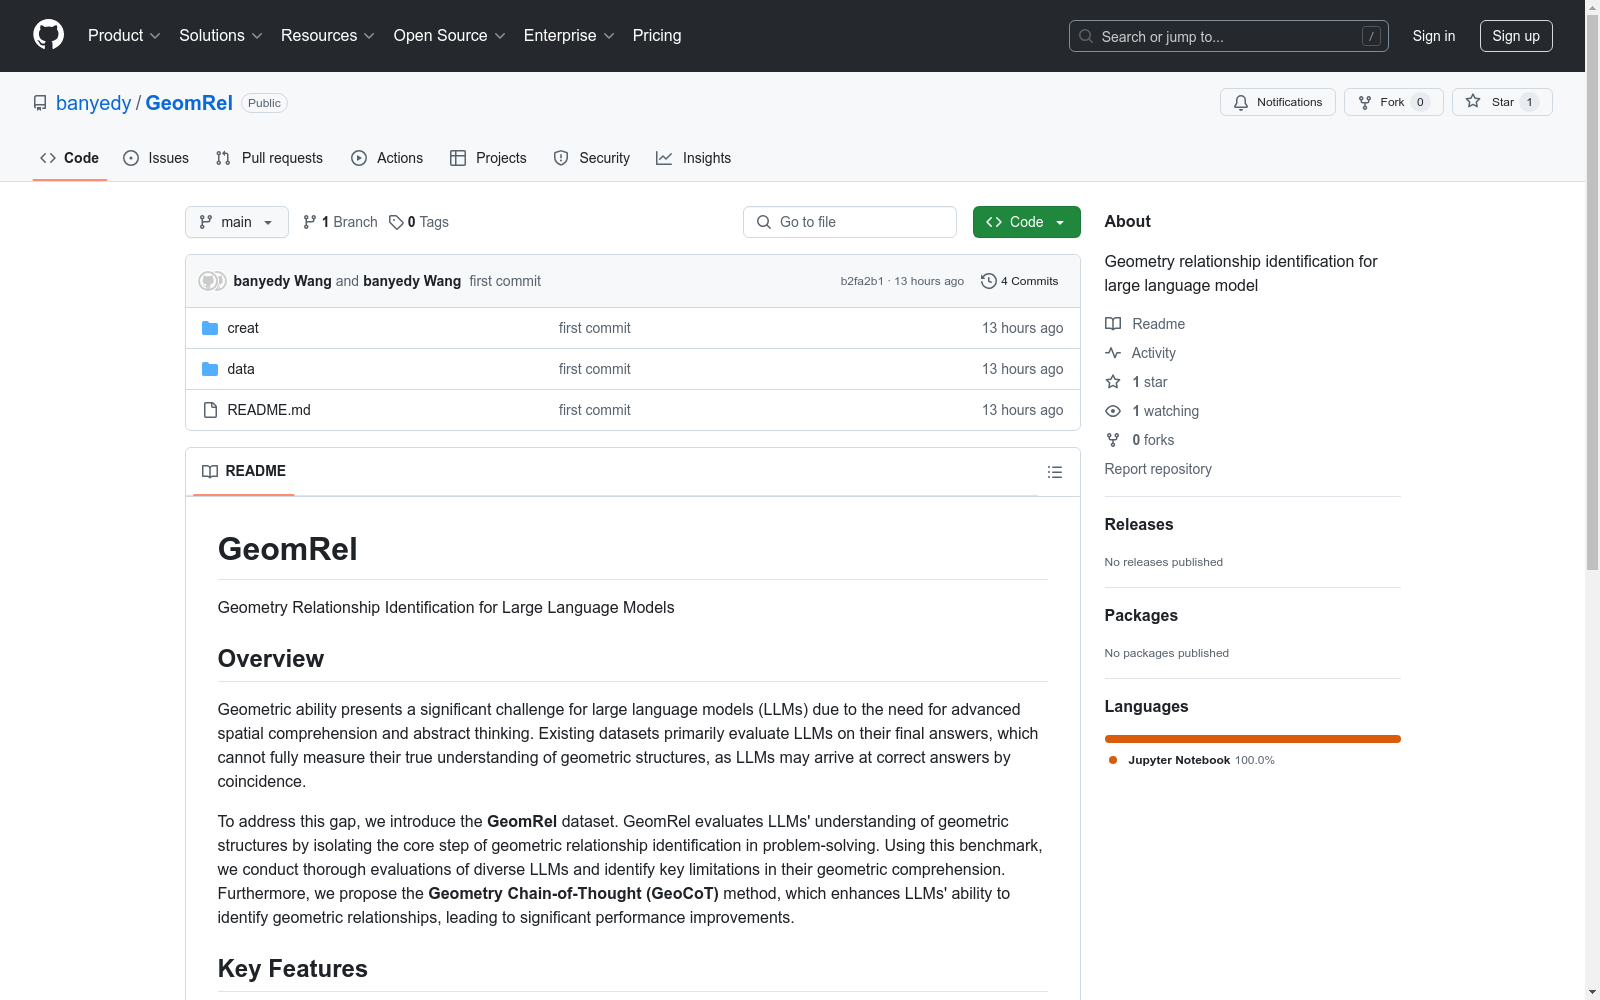Click the branch icon beside 1 Branch
Screen dimensions: 1600x1000
310,222
